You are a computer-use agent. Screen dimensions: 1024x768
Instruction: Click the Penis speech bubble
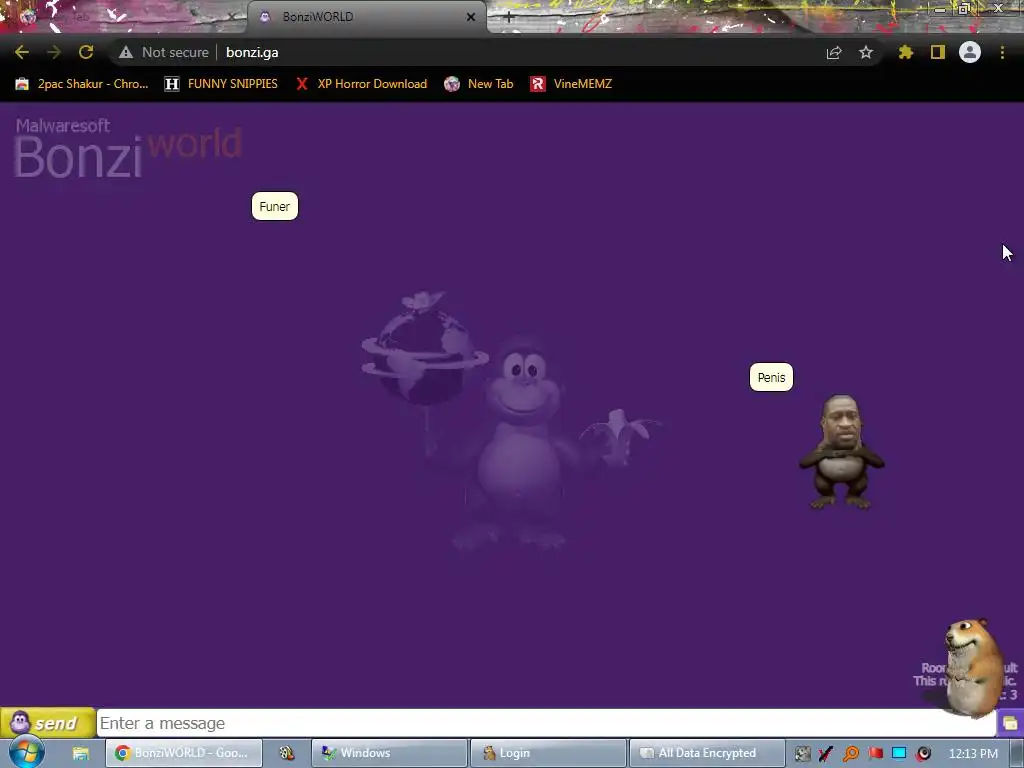click(x=771, y=377)
